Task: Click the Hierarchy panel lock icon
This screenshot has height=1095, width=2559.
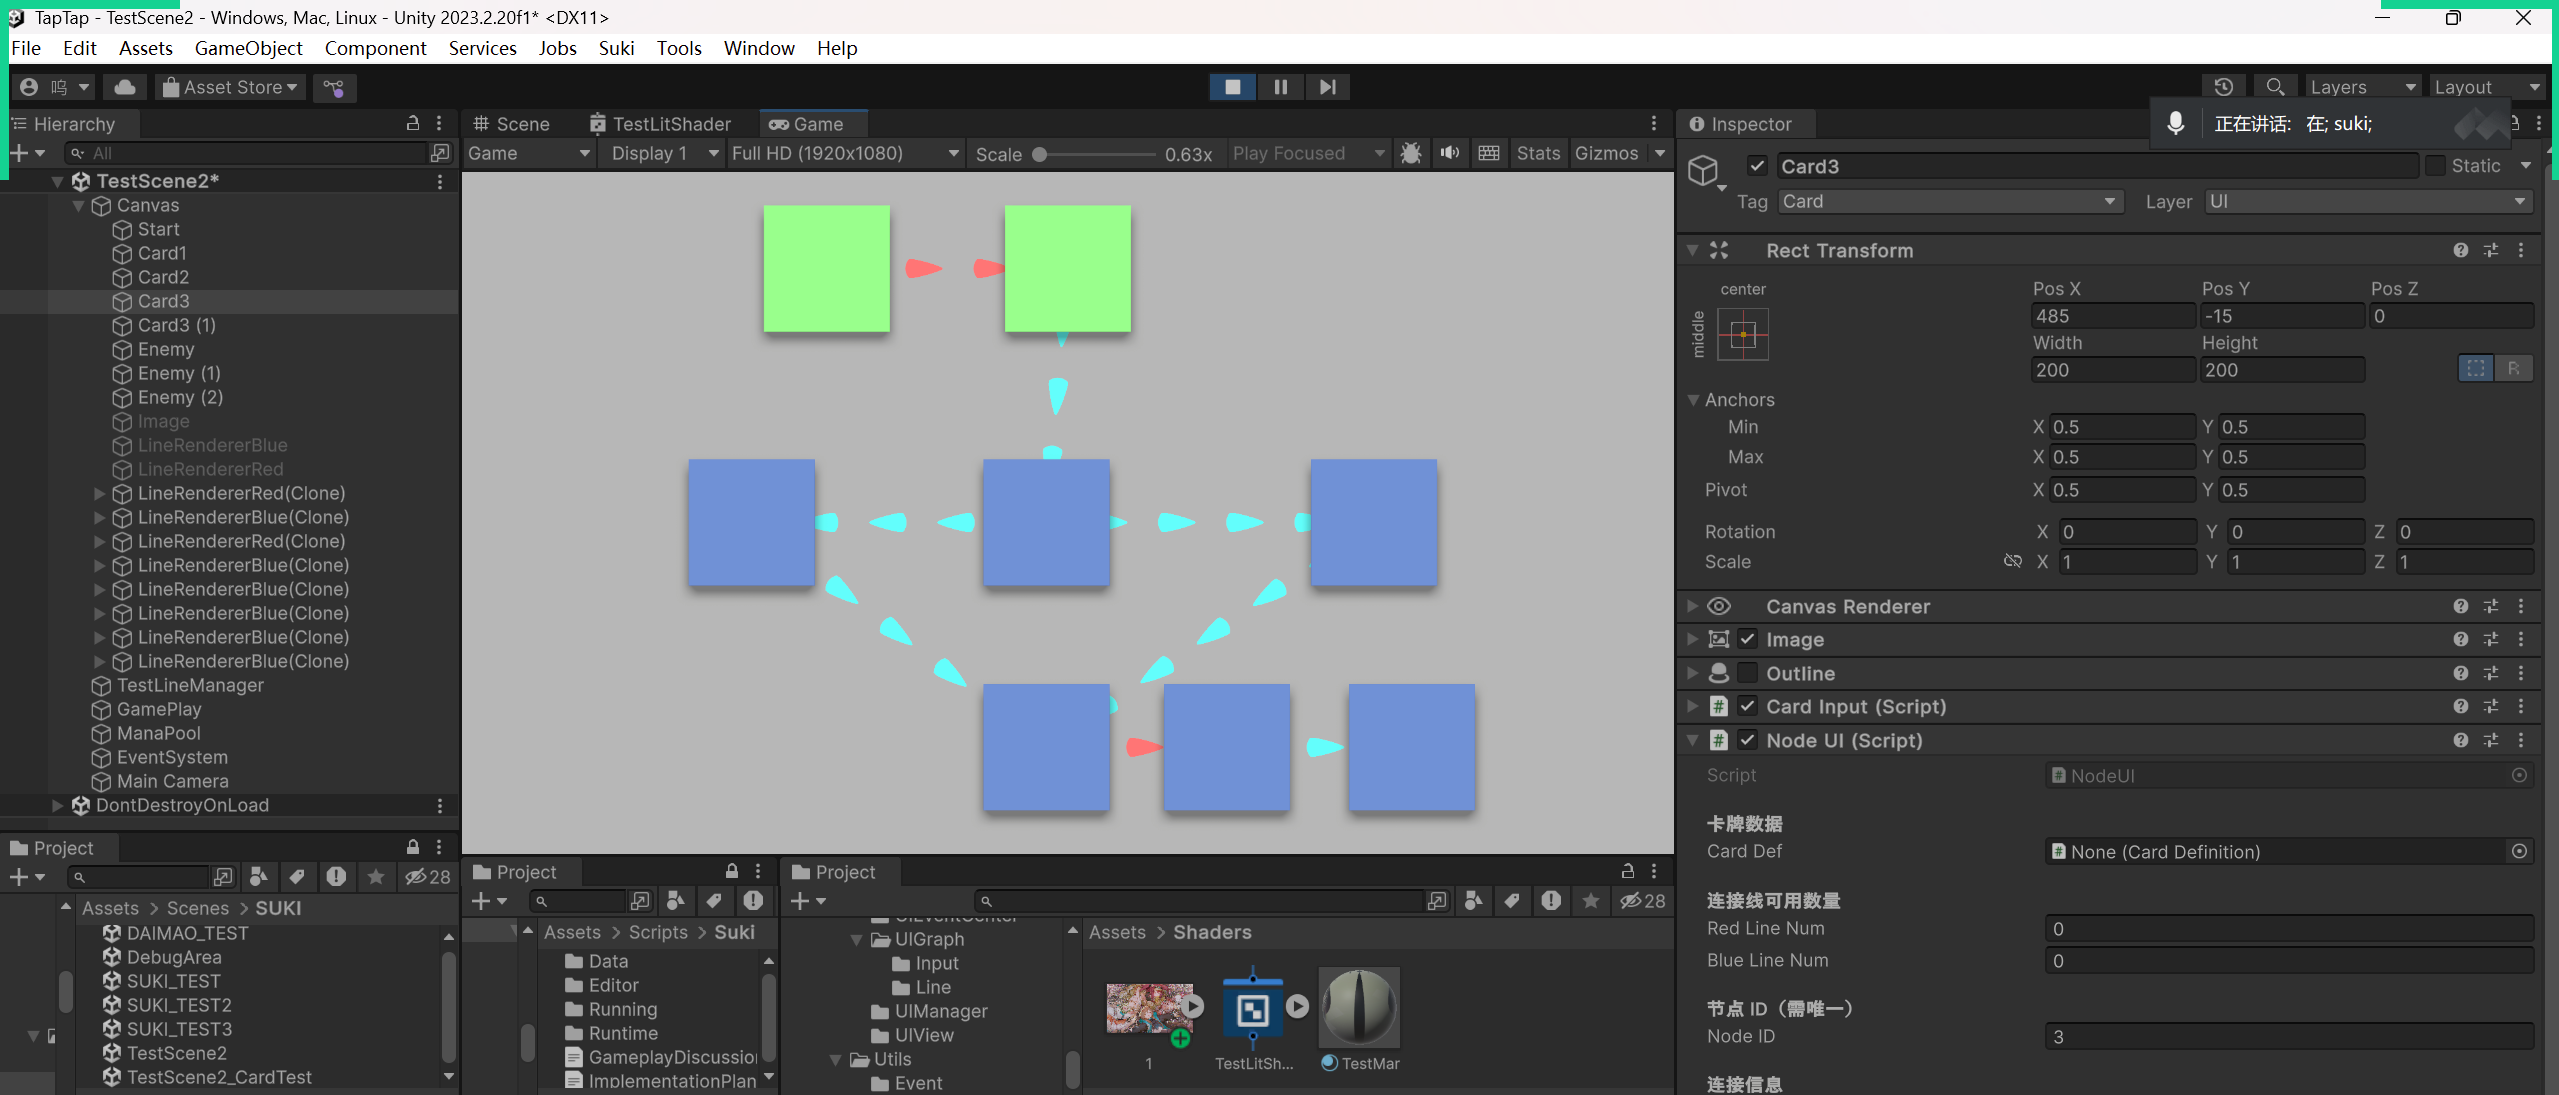Action: pos(412,123)
